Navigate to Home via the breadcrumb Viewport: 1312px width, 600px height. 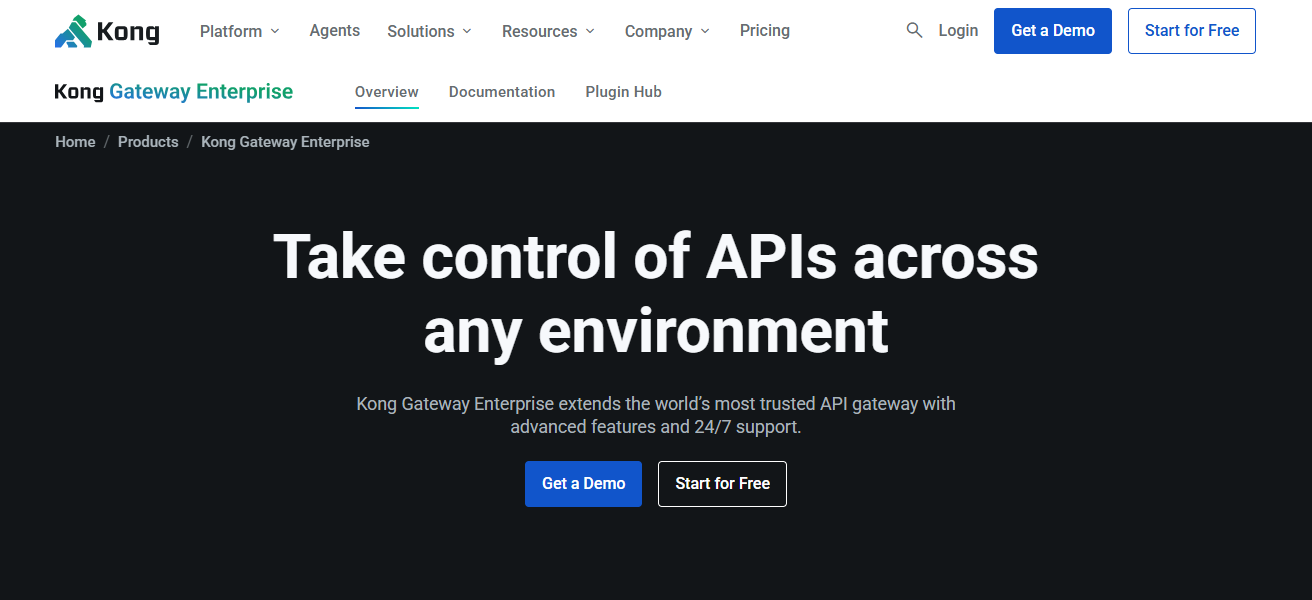pyautogui.click(x=75, y=141)
